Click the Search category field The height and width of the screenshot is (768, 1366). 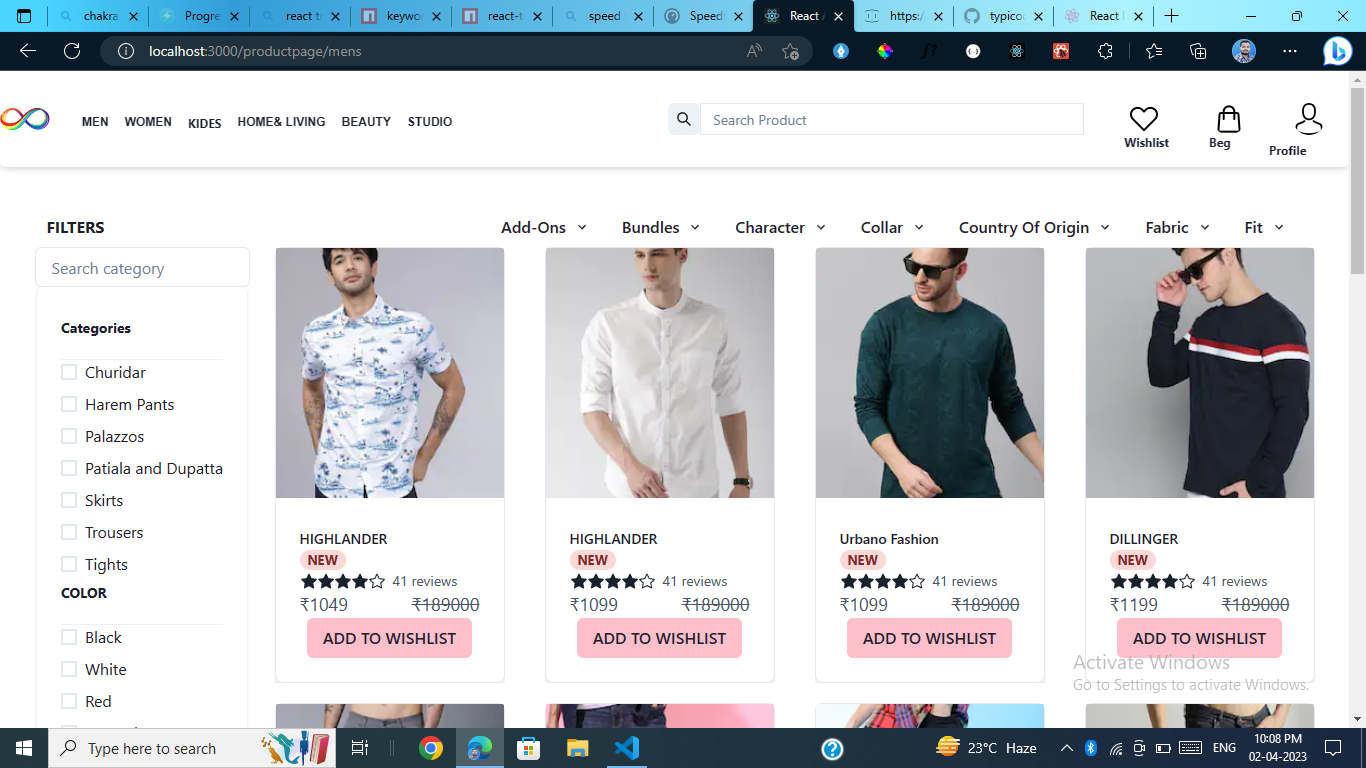point(142,268)
